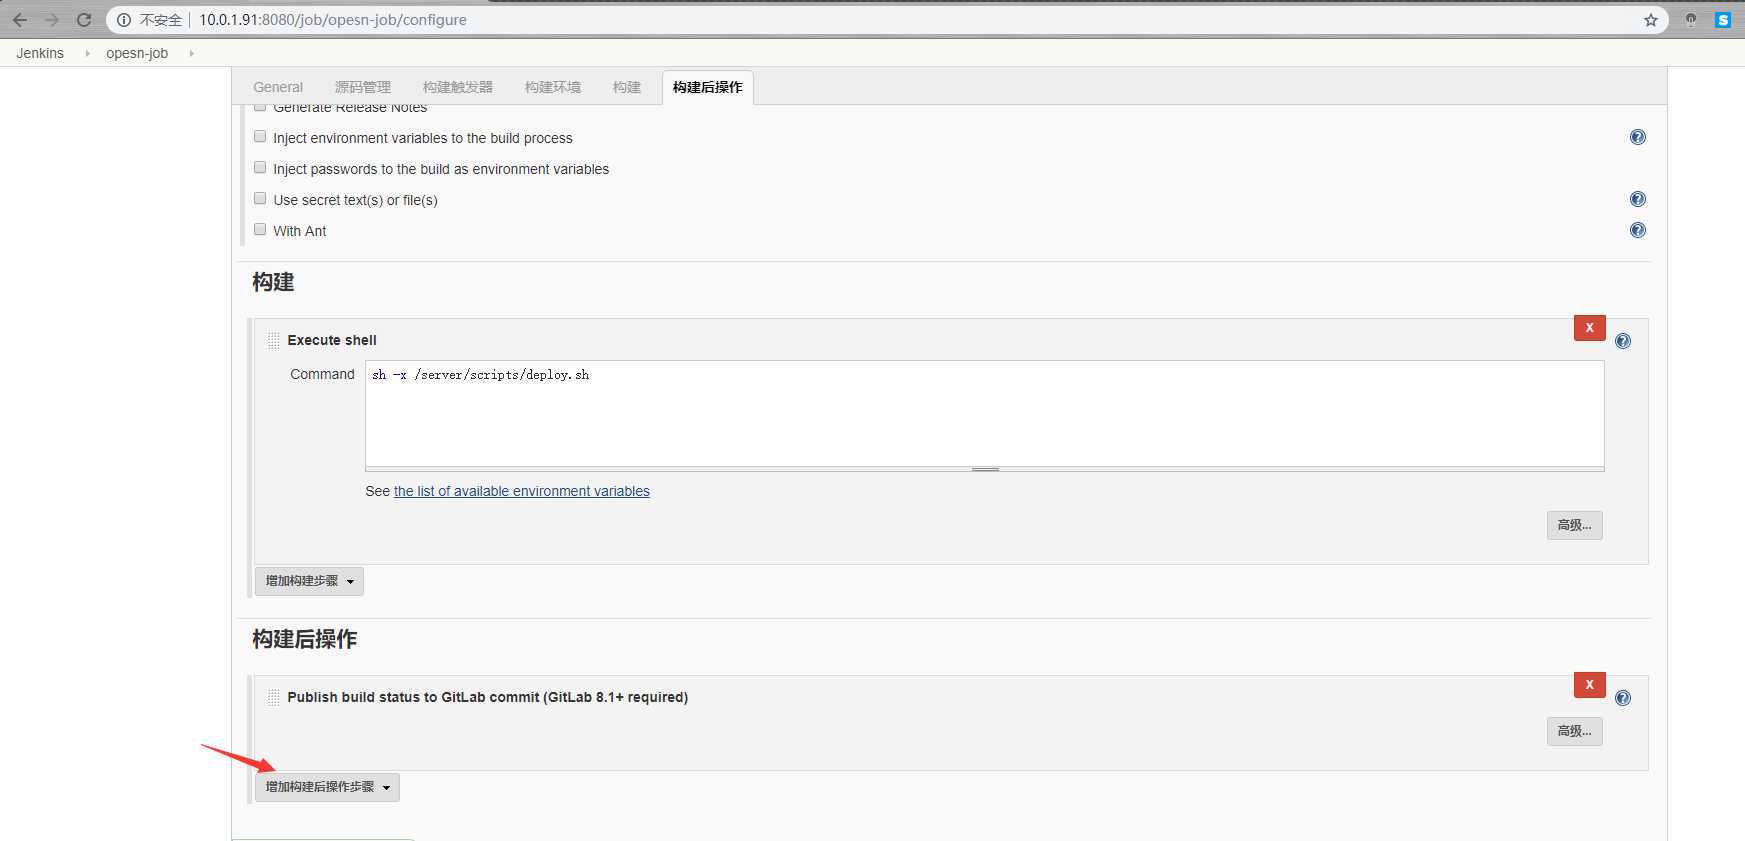1745x841 pixels.
Task: Go back using the browser back arrow
Action: pos(20,20)
